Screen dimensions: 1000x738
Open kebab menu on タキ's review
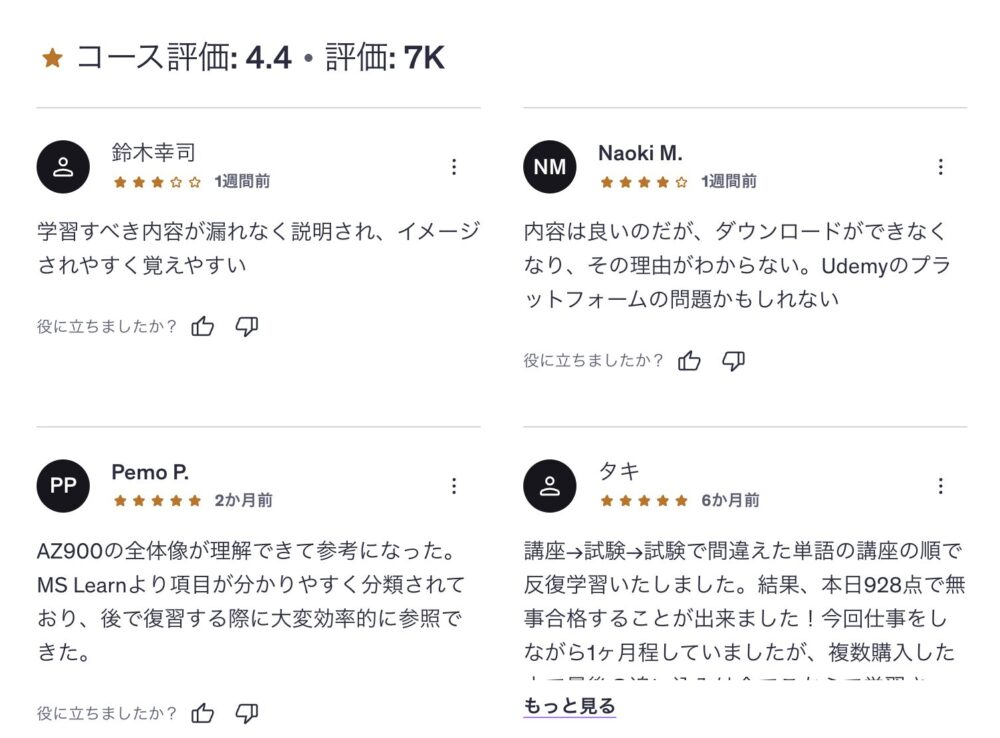(940, 486)
